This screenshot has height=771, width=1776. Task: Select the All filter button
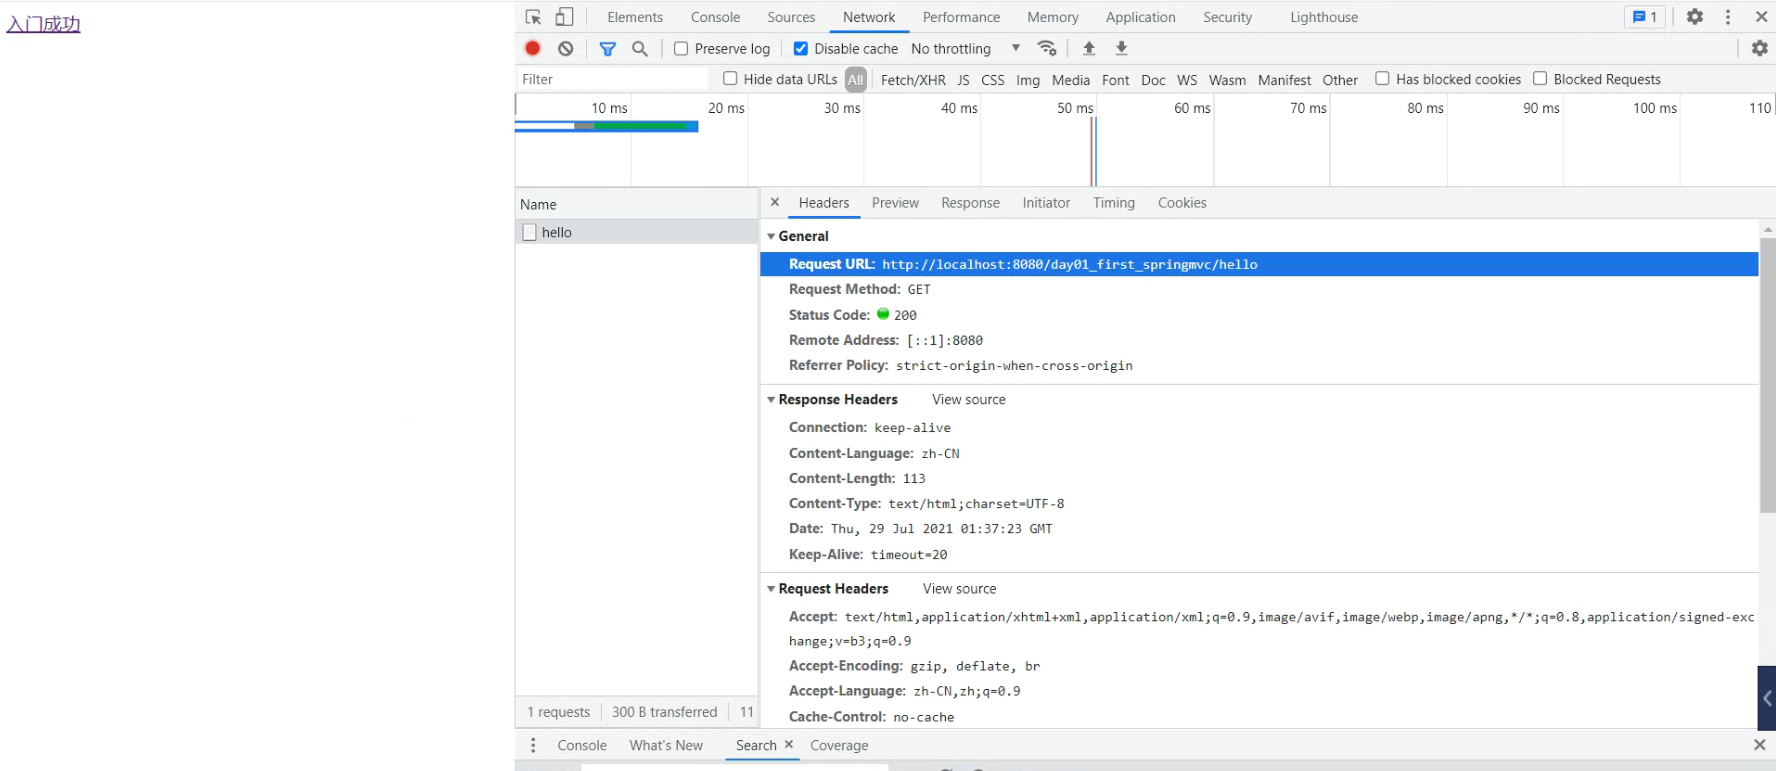point(856,80)
